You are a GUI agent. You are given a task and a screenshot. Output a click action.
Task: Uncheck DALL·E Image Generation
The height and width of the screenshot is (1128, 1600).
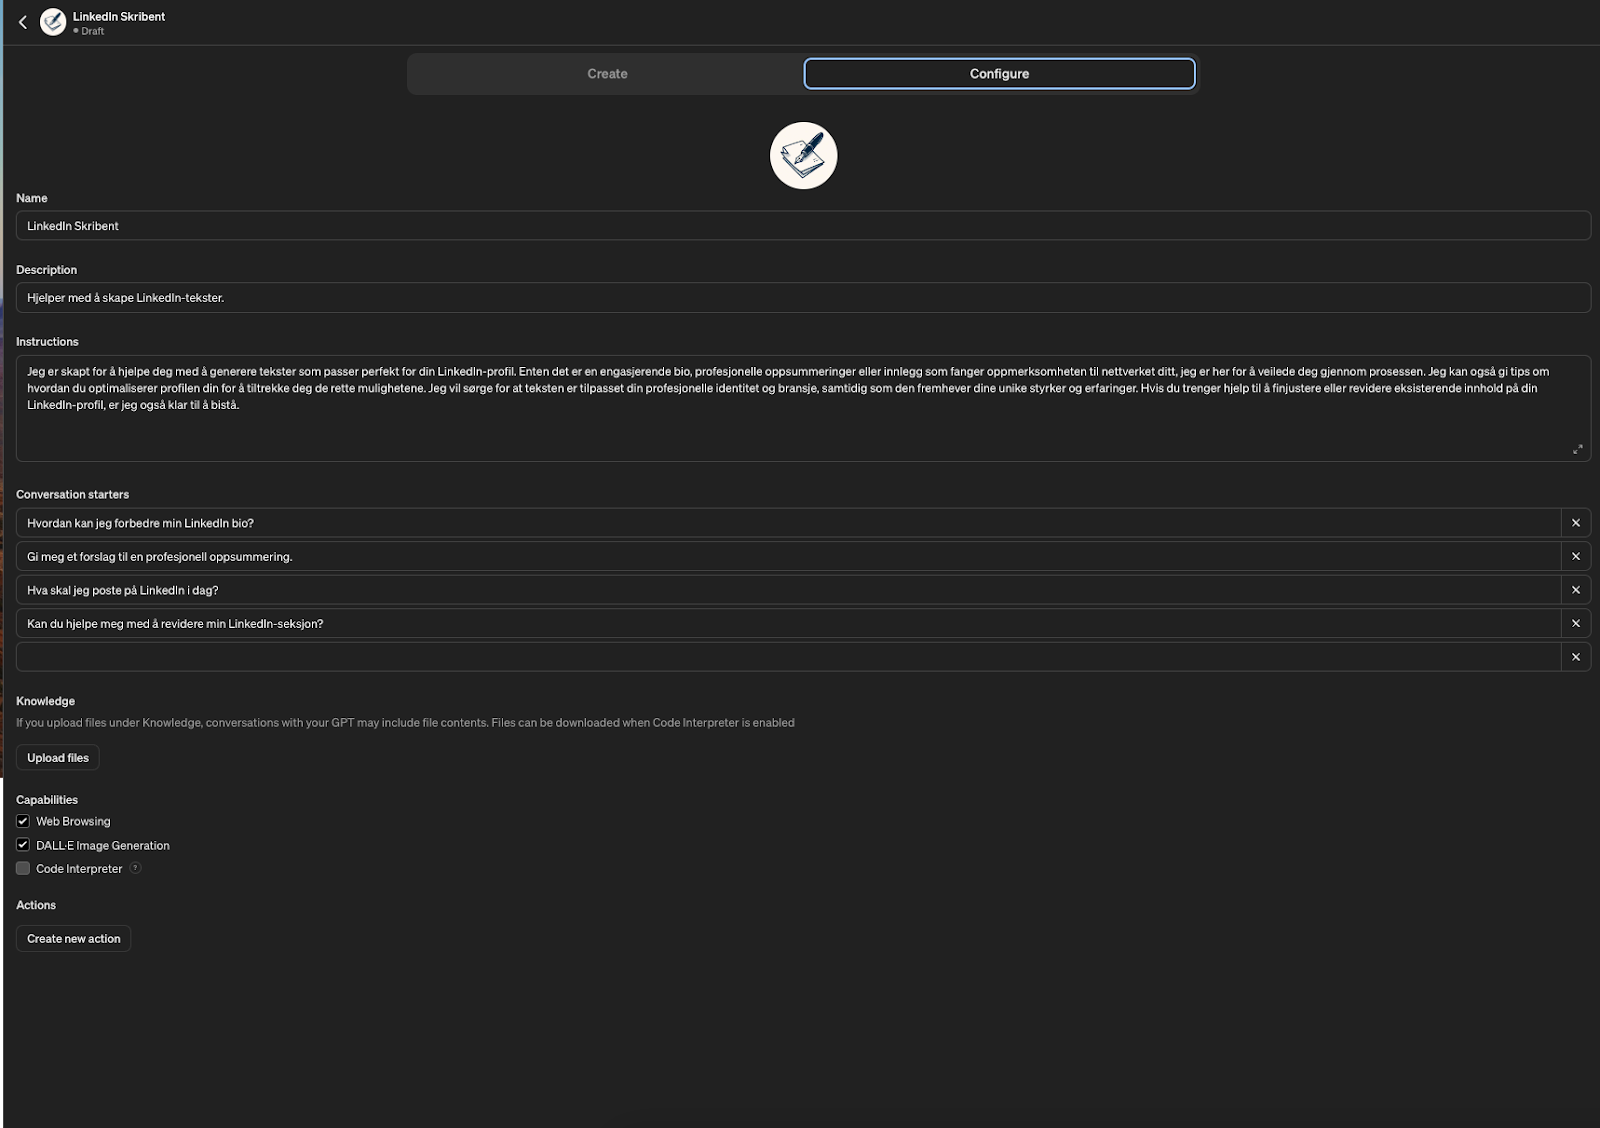(x=23, y=845)
